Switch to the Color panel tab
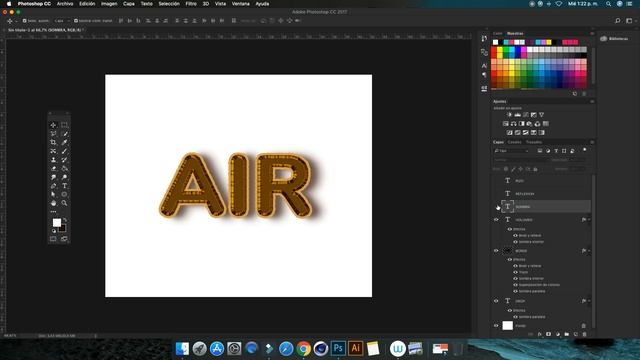The width and height of the screenshot is (640, 360). click(x=498, y=33)
